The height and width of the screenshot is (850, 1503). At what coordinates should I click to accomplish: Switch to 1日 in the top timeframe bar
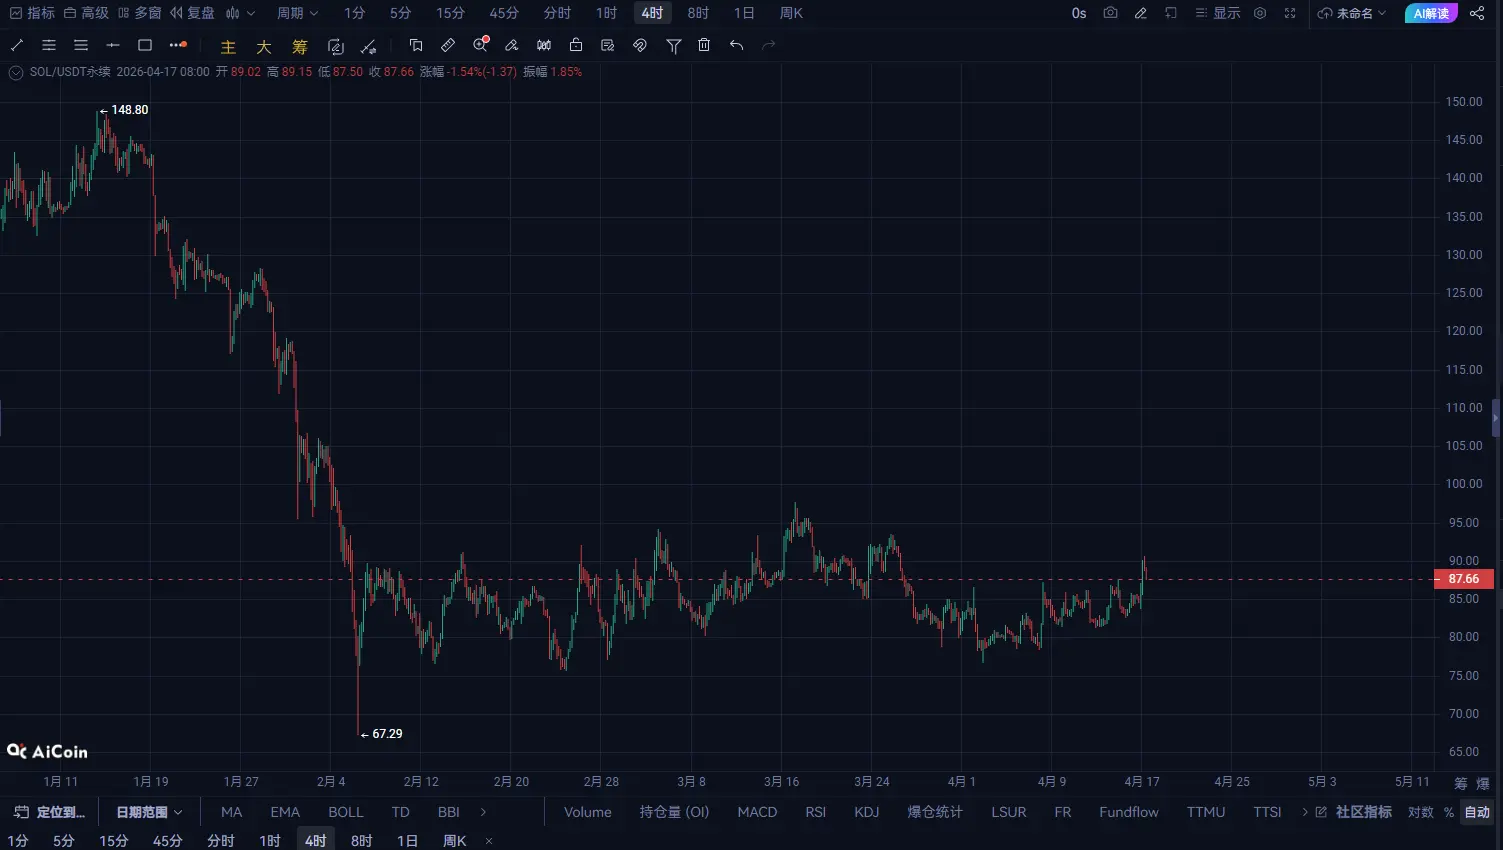pos(744,13)
